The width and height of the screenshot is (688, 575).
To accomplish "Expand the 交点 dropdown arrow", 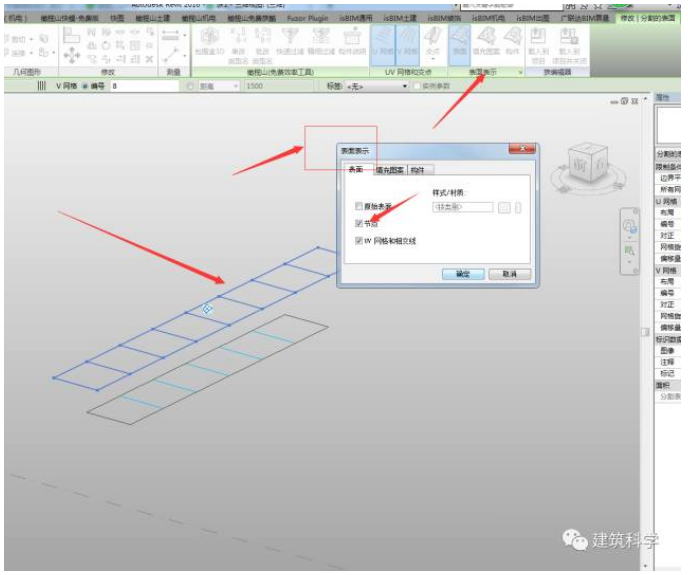I will [x=433, y=58].
